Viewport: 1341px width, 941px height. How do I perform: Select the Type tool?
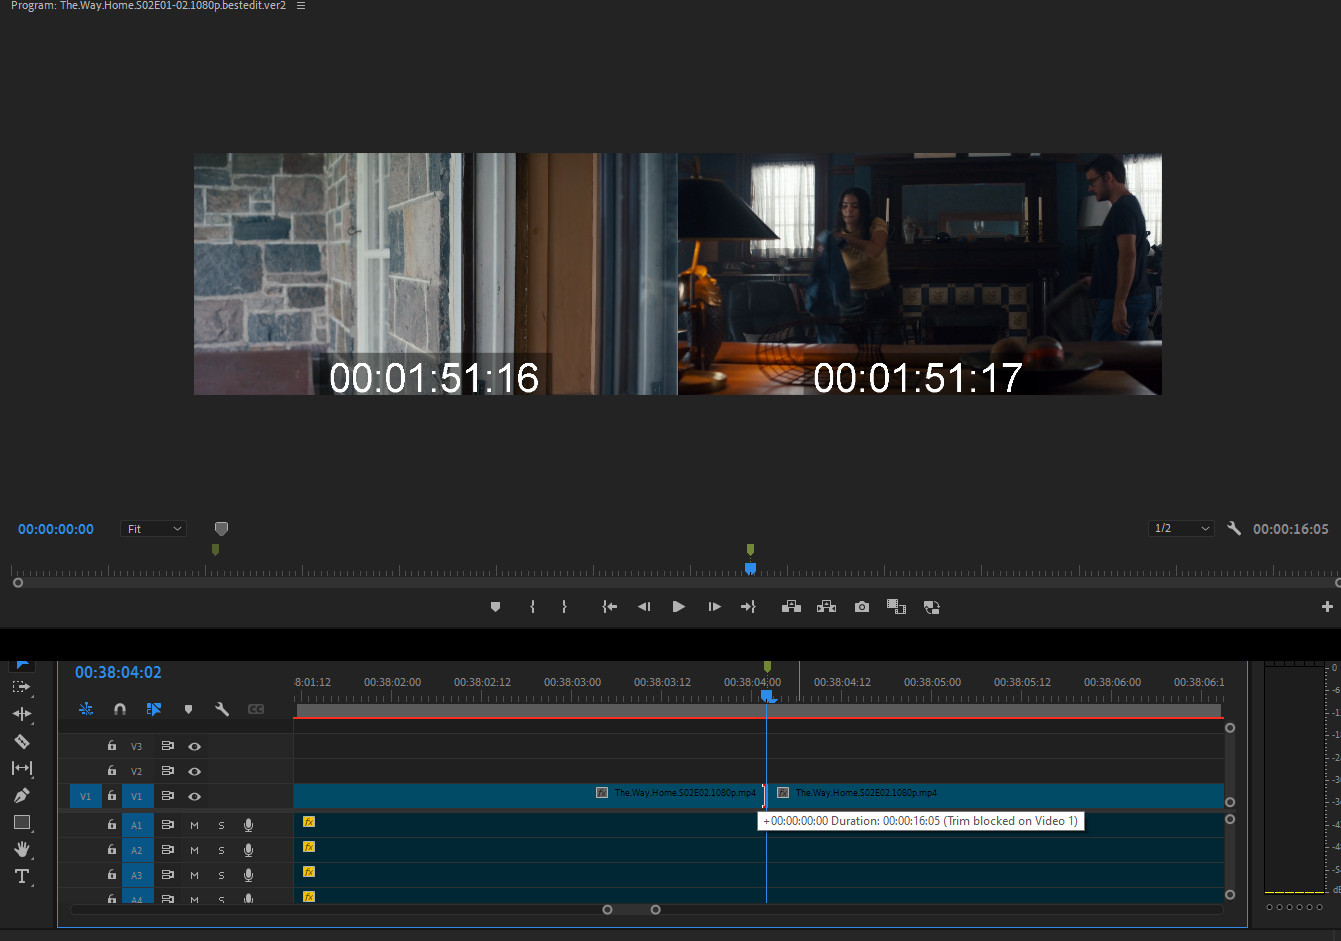(x=21, y=876)
